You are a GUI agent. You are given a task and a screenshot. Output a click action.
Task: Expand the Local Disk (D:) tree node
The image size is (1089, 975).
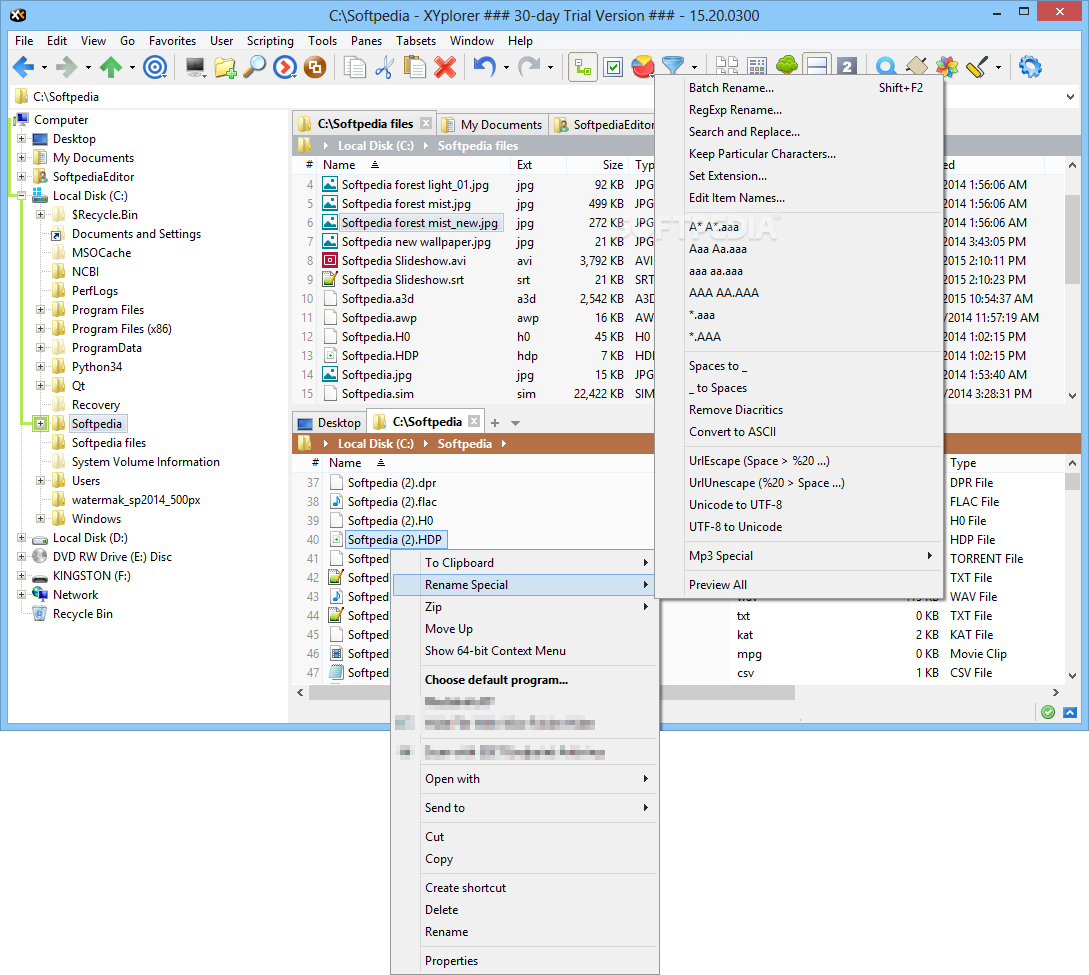click(22, 538)
